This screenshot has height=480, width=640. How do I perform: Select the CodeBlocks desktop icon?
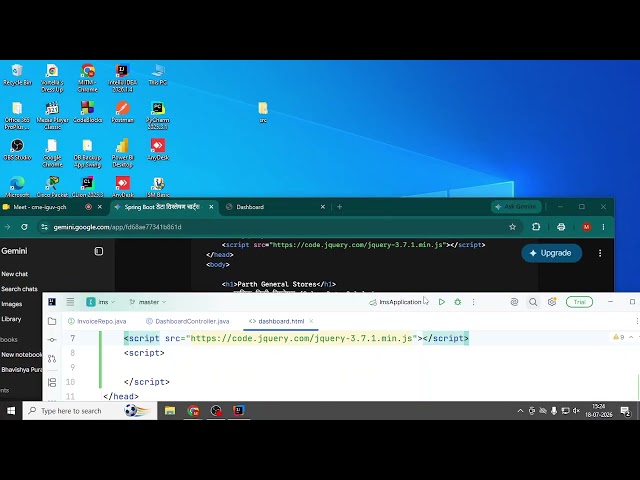[x=87, y=112]
